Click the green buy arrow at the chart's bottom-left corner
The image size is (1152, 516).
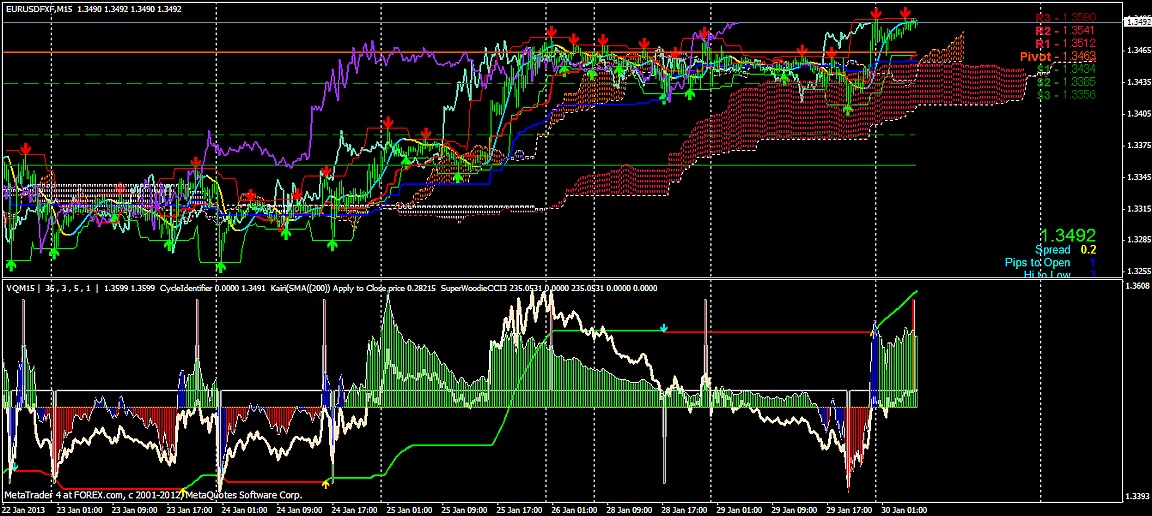coord(11,264)
